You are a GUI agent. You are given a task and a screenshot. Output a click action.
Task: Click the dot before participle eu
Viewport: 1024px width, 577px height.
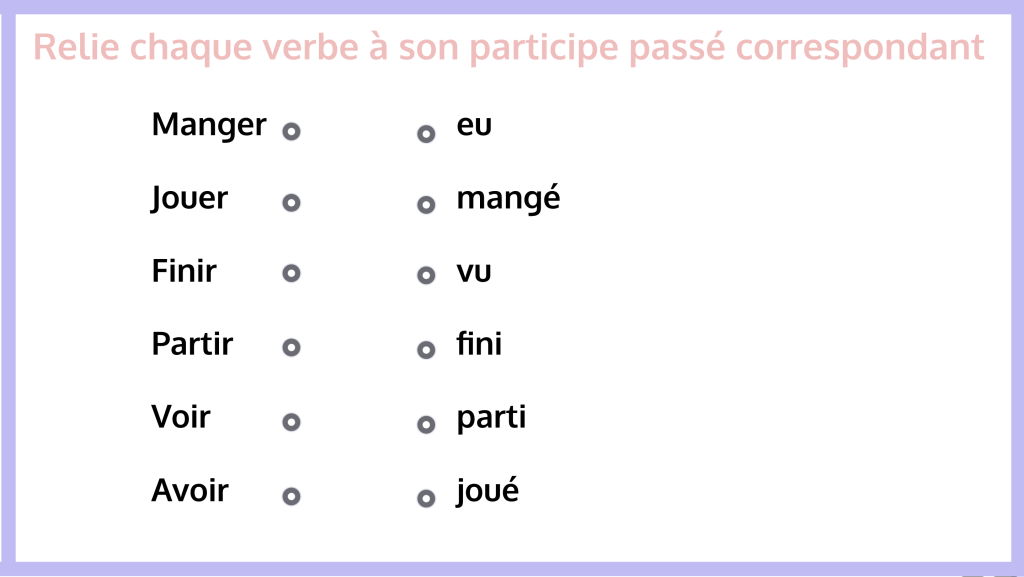click(426, 134)
